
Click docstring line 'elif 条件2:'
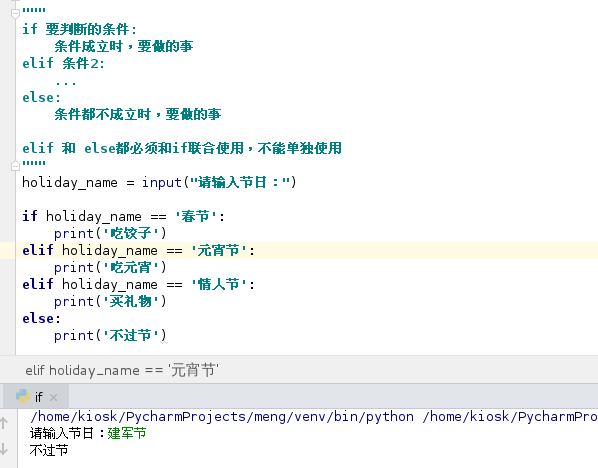[x=63, y=63]
